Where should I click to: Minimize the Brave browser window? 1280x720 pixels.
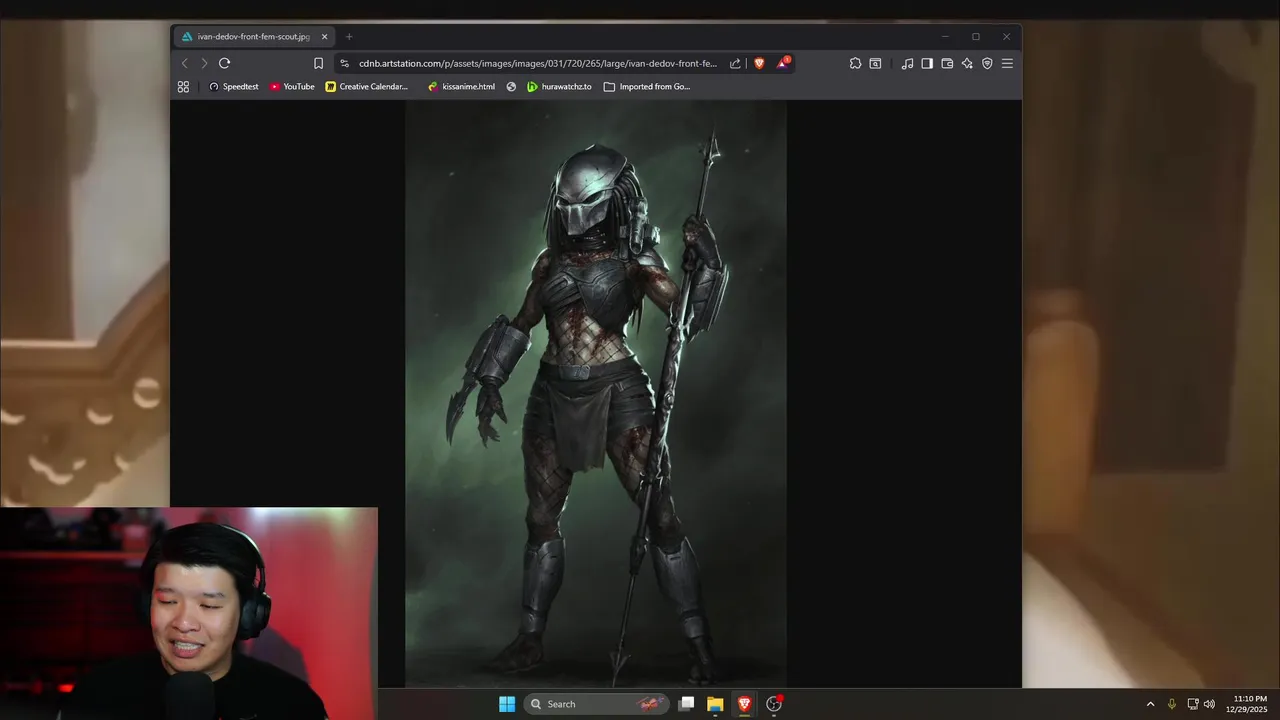945,37
